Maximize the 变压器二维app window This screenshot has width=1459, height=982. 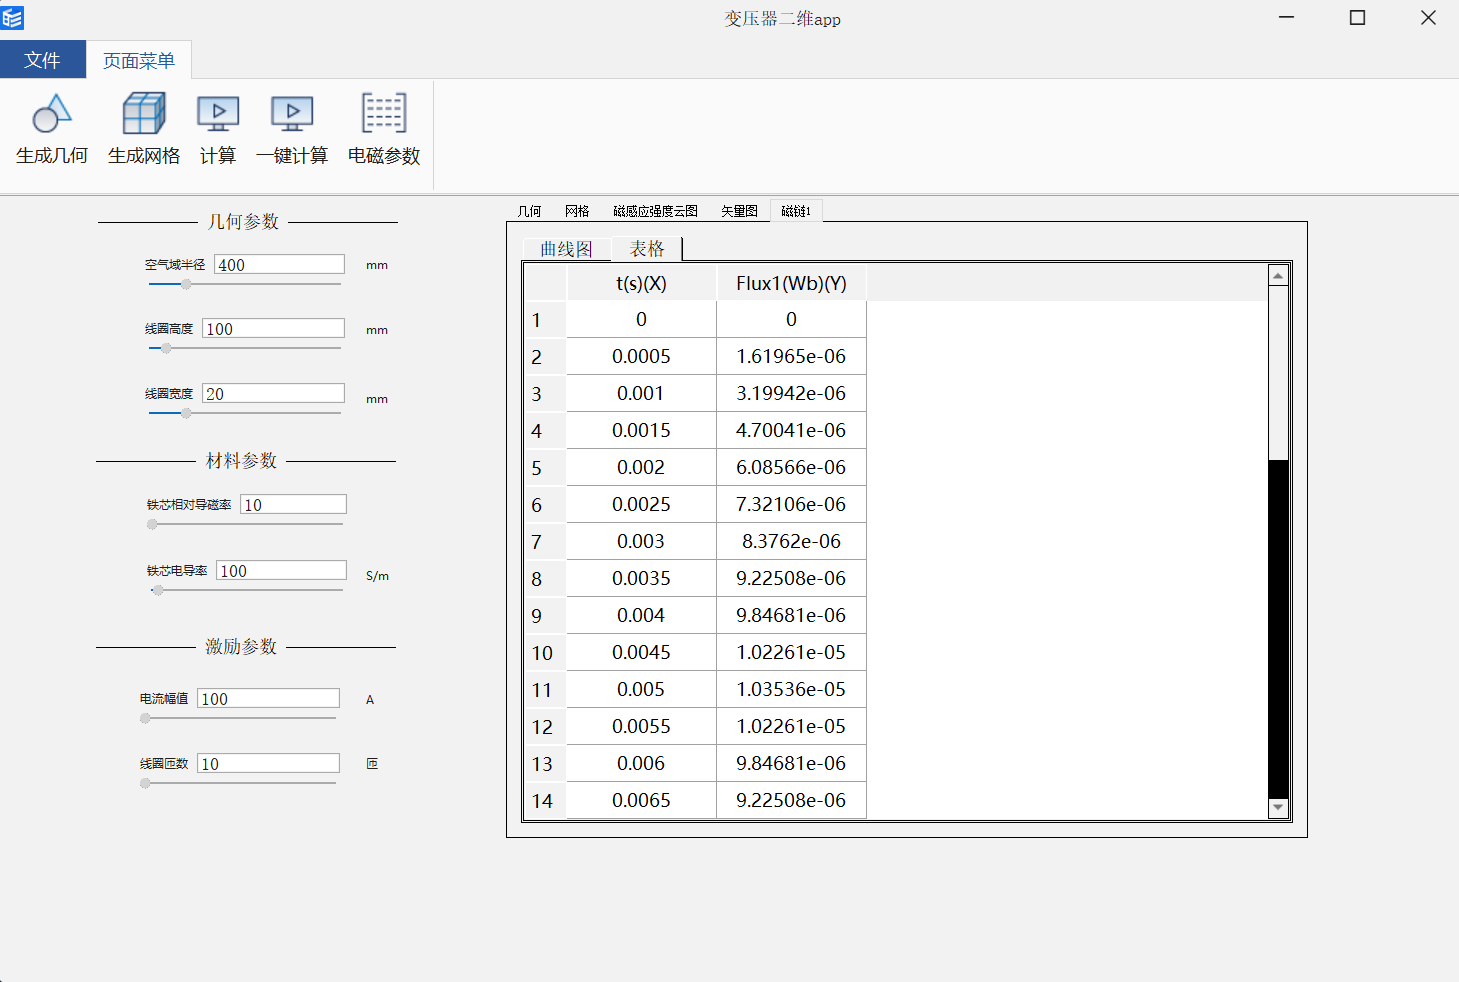[x=1357, y=17]
